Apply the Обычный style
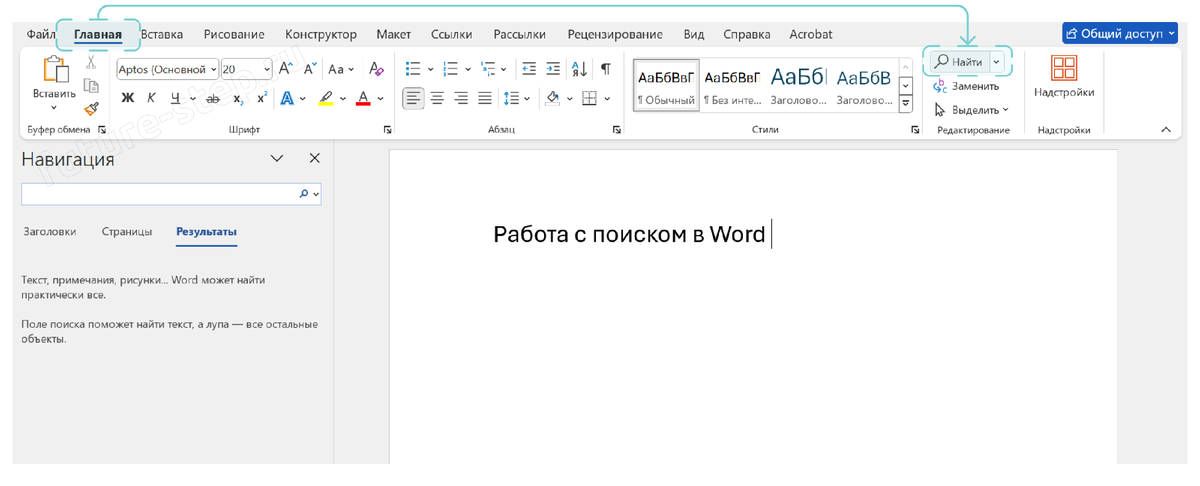This screenshot has width=1200, height=486. coord(666,85)
